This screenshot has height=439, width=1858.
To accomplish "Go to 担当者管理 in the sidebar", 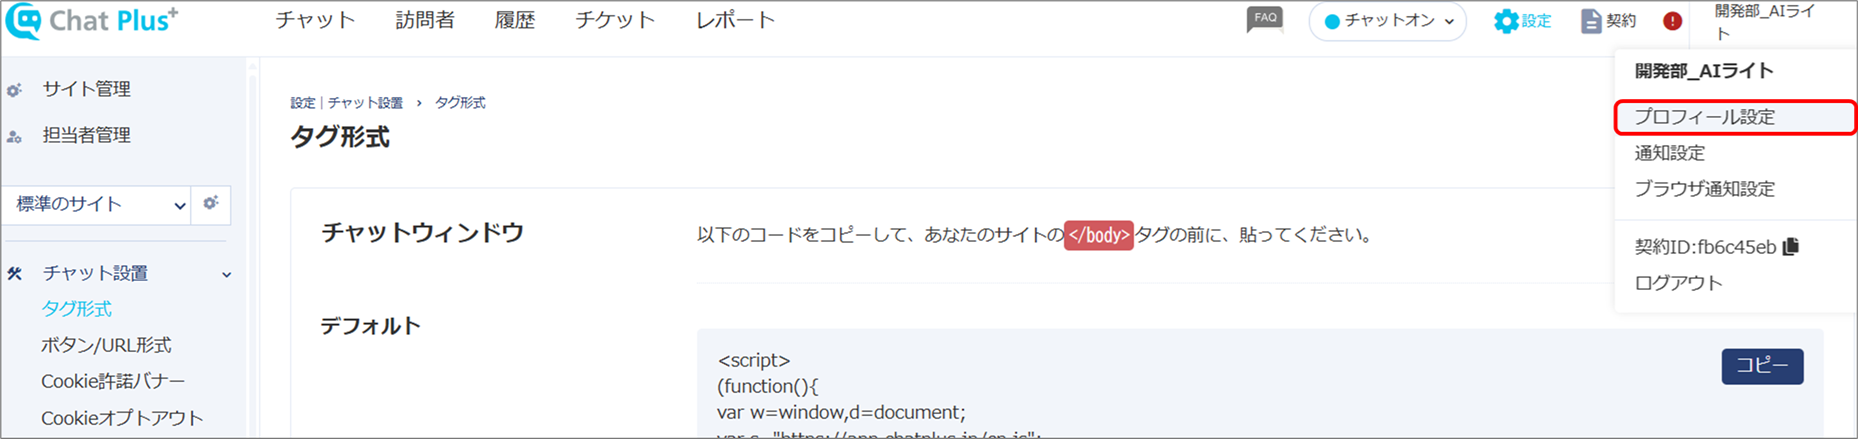I will coord(86,135).
